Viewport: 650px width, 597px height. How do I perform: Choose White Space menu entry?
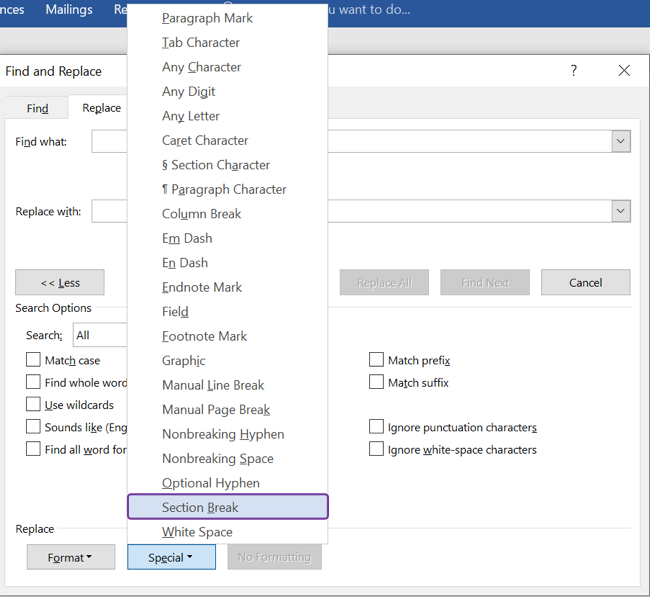point(228,532)
